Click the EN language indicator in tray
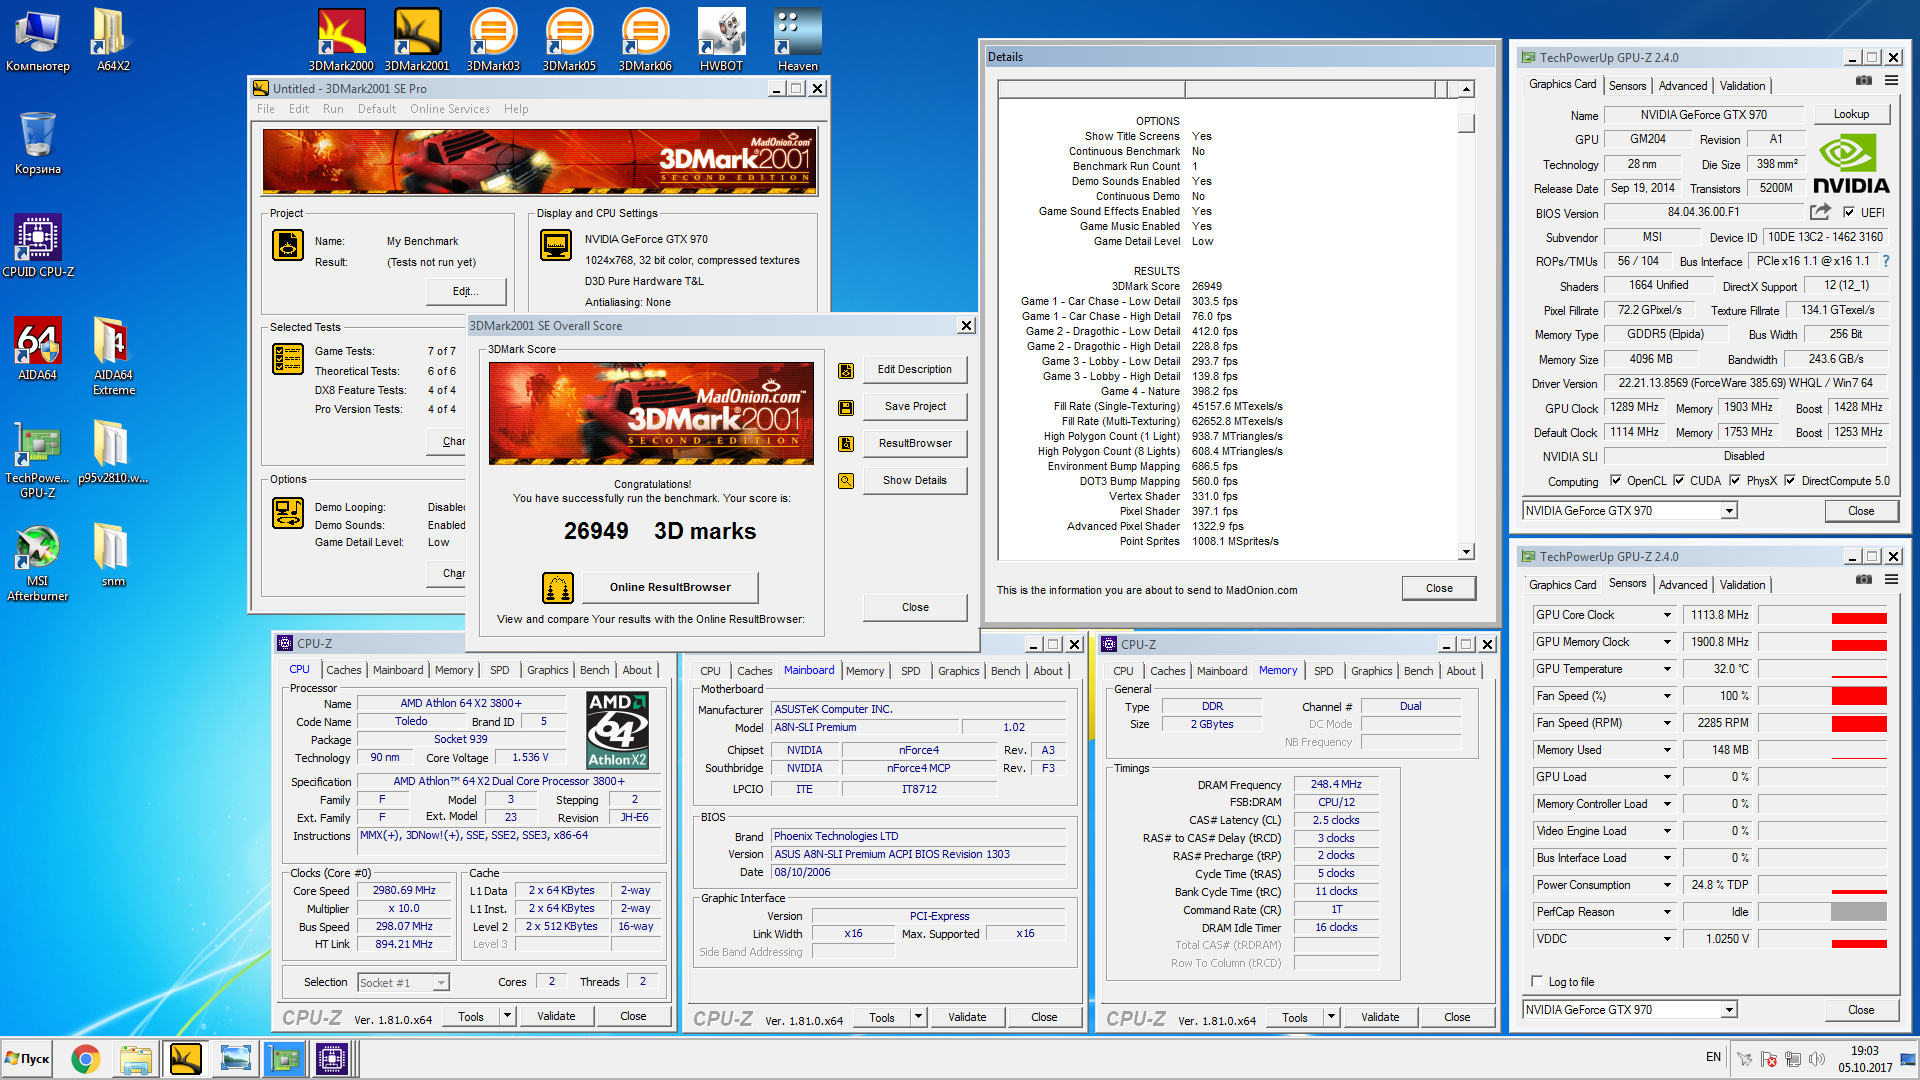1920x1080 pixels. click(x=1713, y=1057)
